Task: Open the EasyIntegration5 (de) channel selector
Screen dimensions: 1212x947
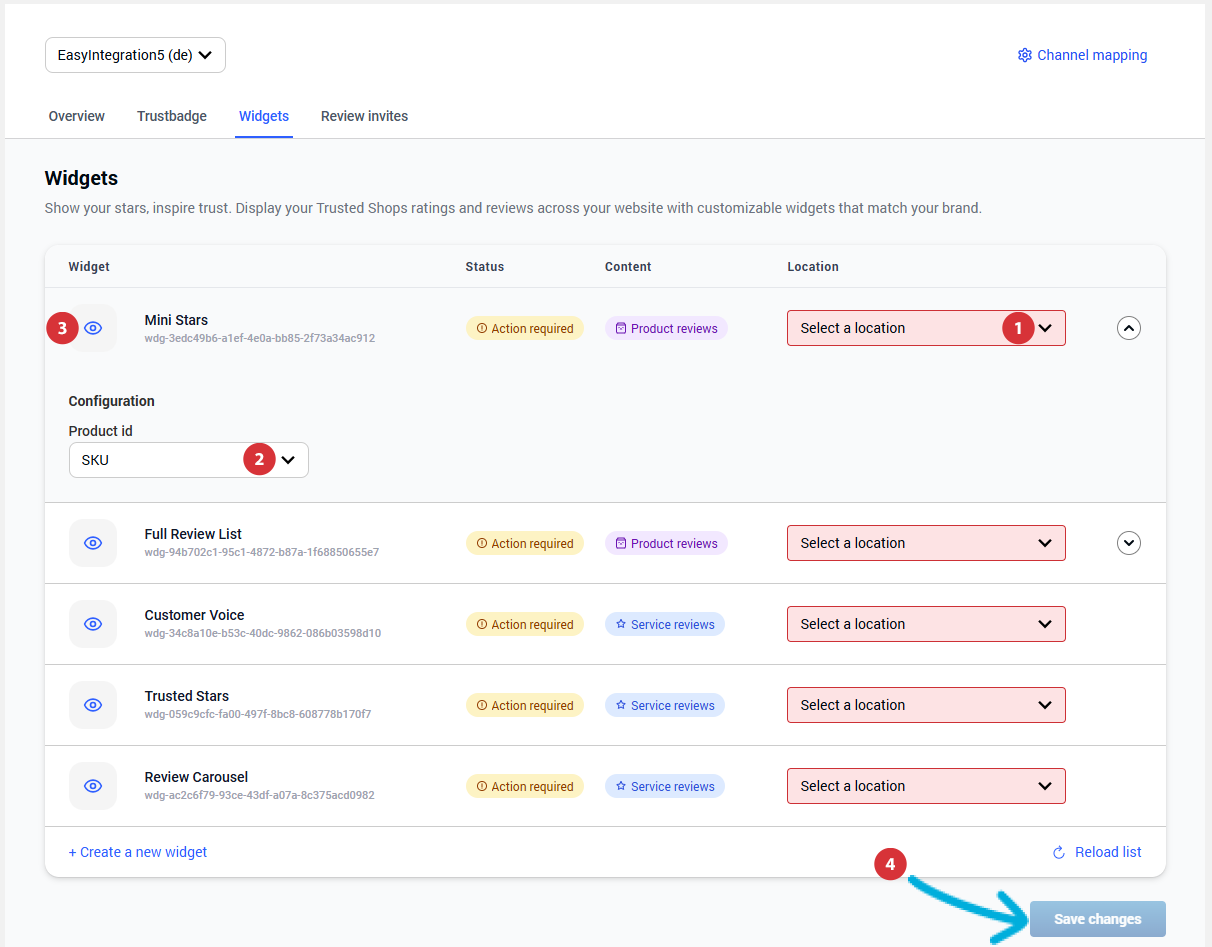Action: click(135, 55)
